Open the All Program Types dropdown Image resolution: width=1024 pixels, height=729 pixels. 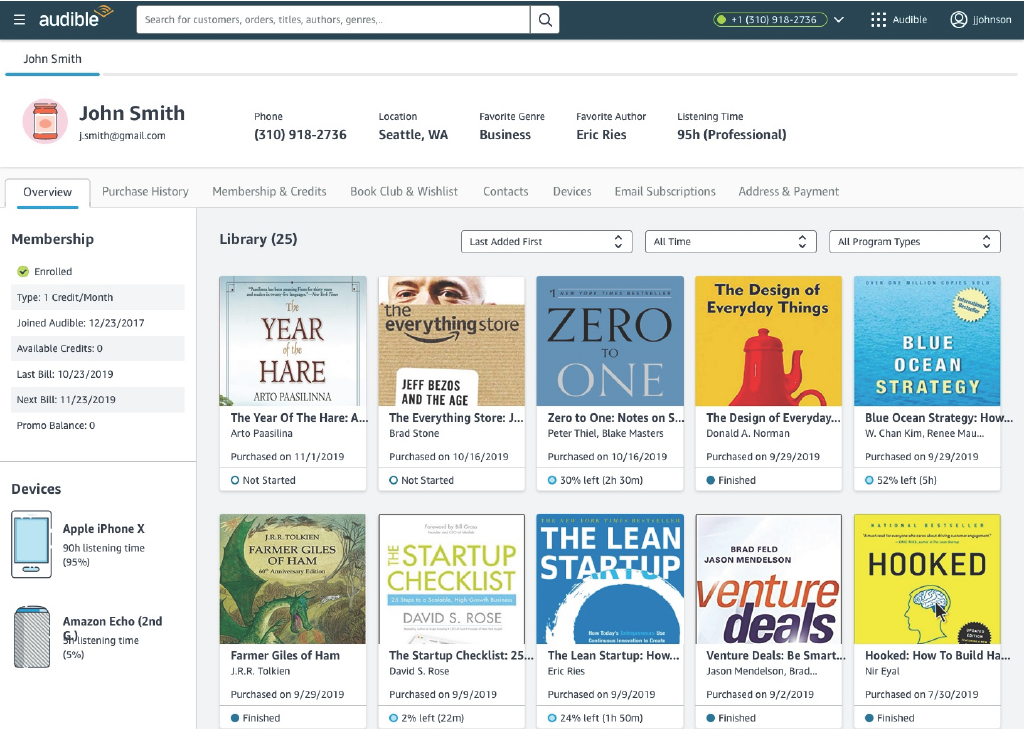tap(914, 242)
